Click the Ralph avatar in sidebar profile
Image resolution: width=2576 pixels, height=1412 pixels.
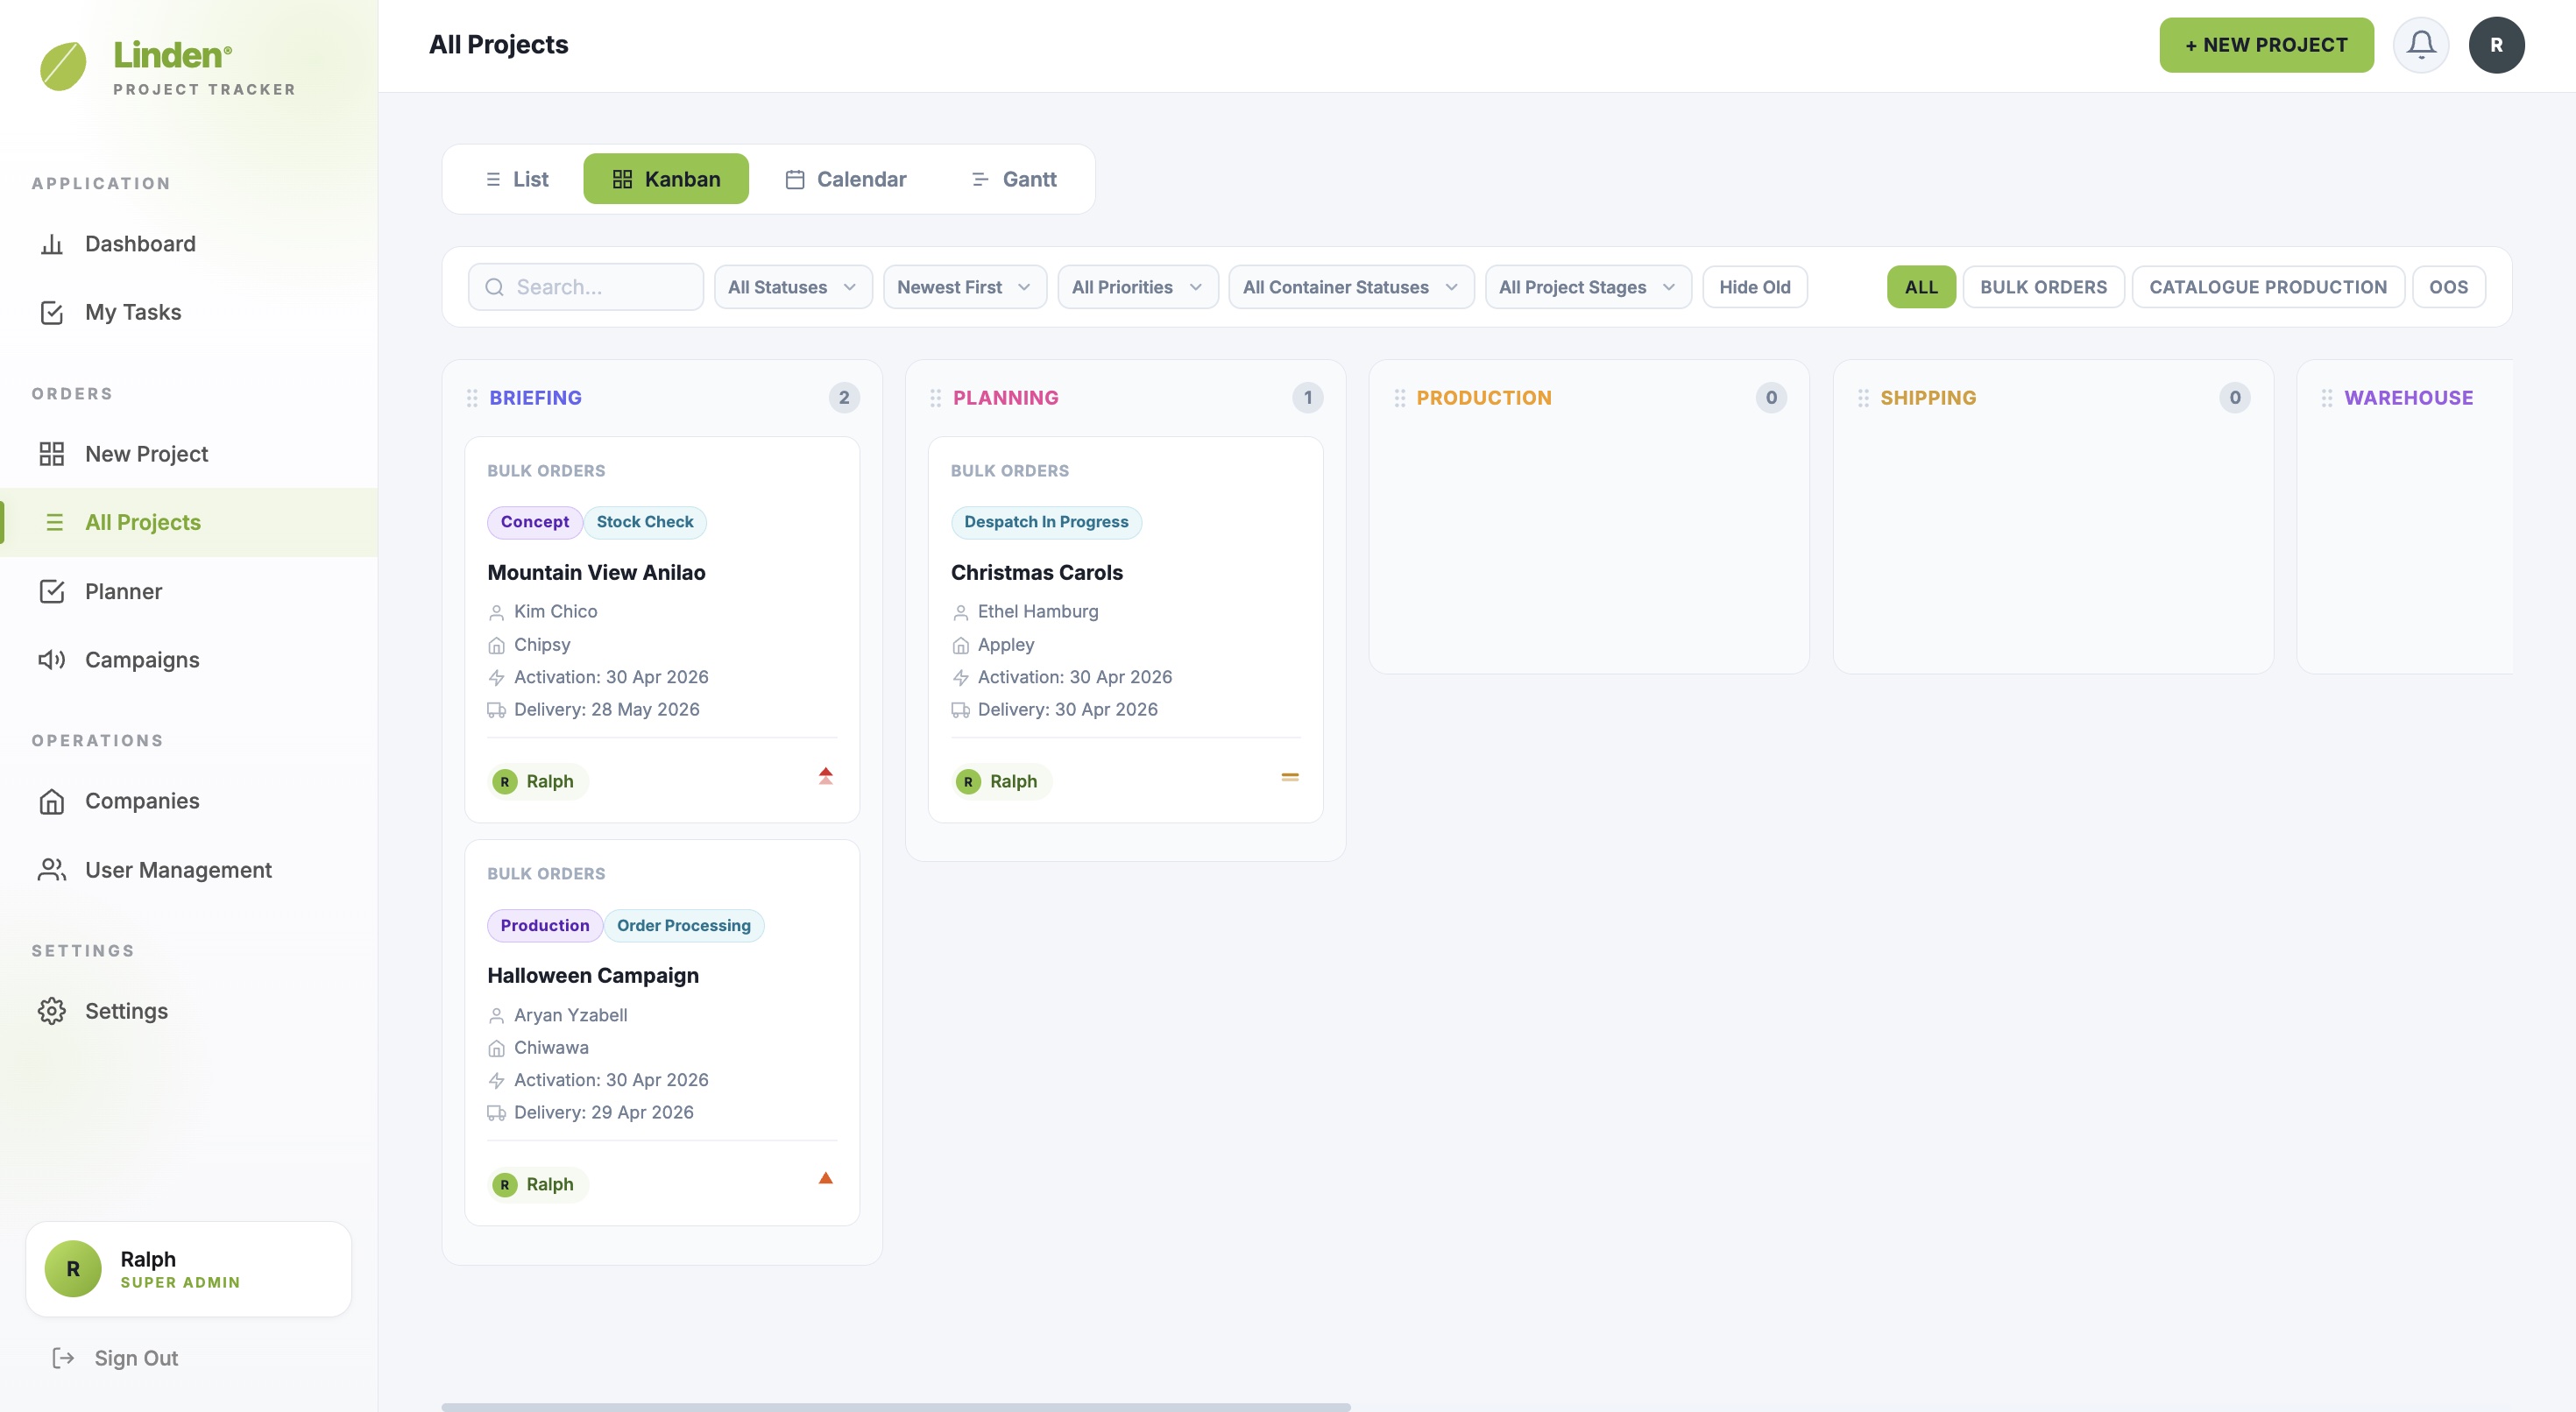tap(73, 1269)
